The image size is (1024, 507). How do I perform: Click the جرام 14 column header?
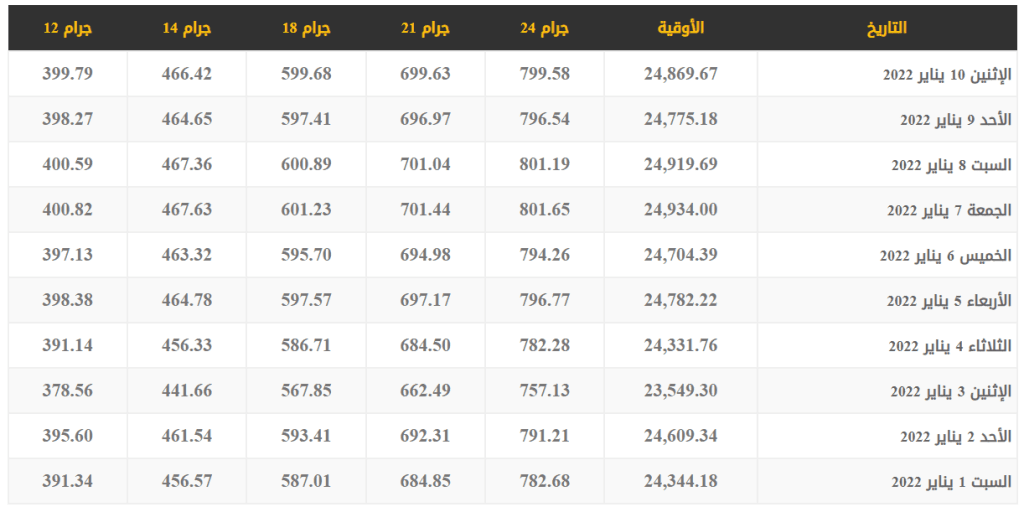pos(187,28)
